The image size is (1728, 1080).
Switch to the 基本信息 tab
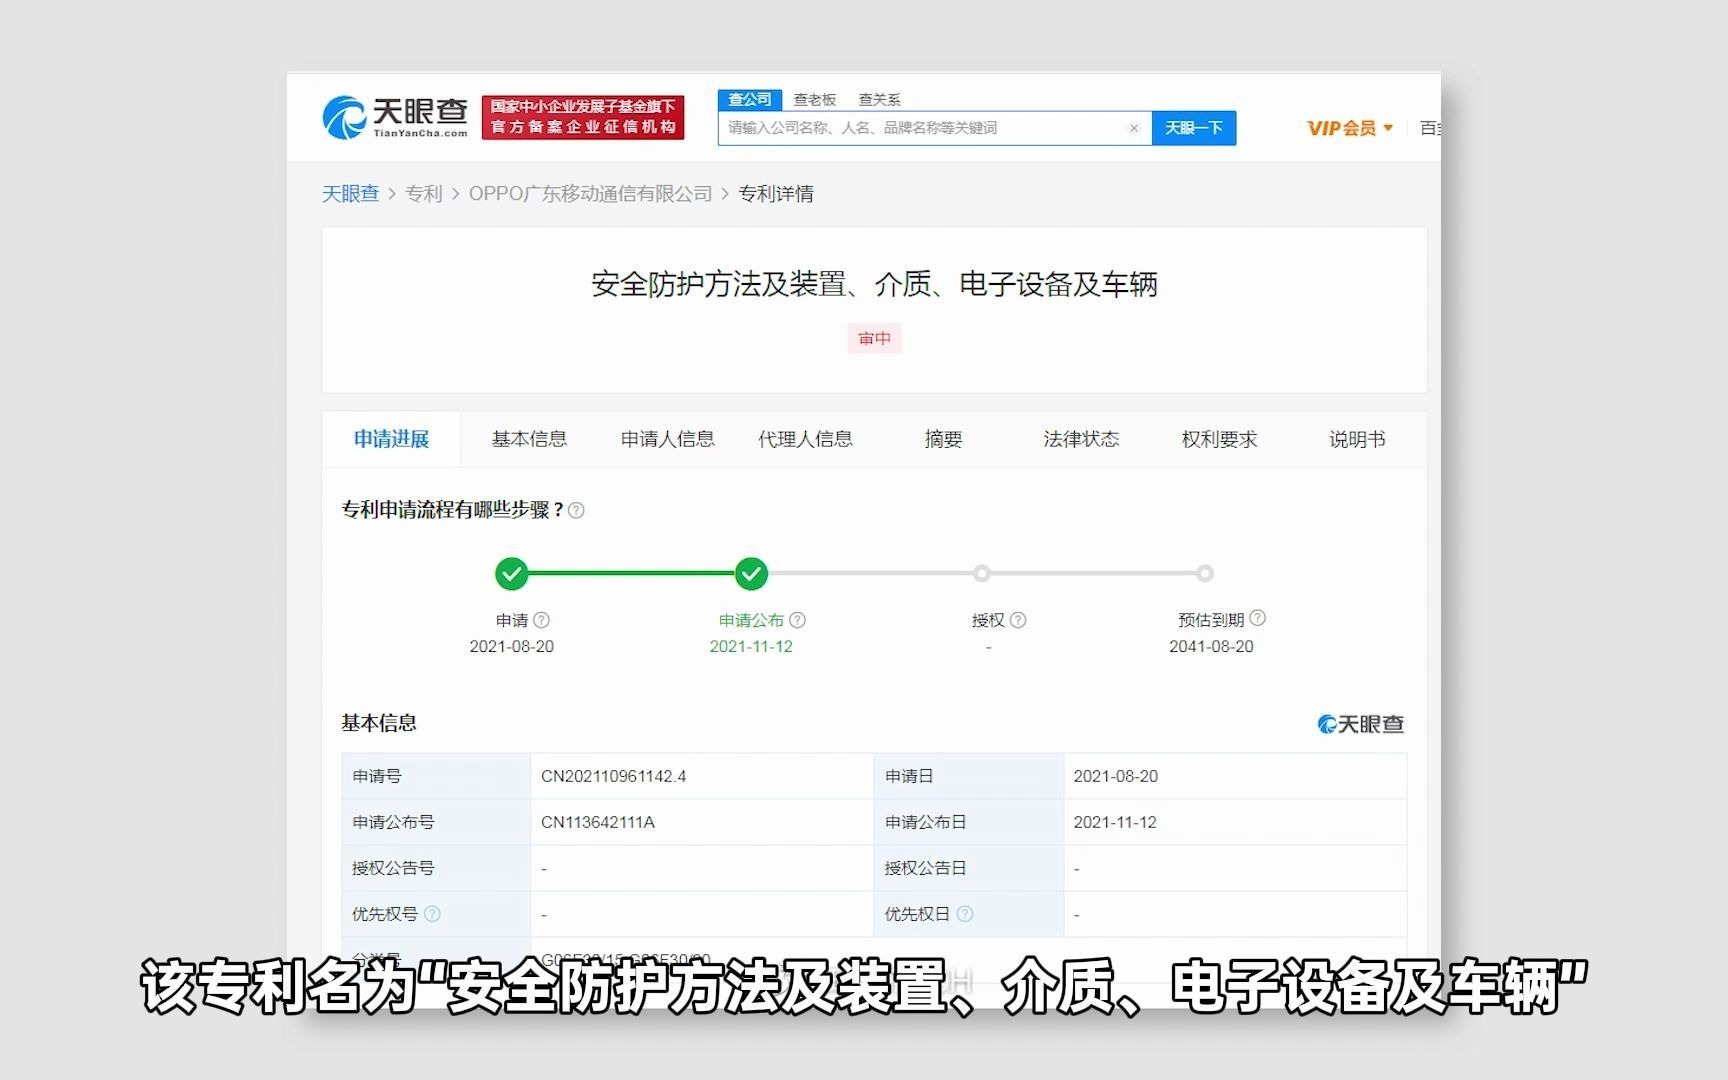coord(529,439)
